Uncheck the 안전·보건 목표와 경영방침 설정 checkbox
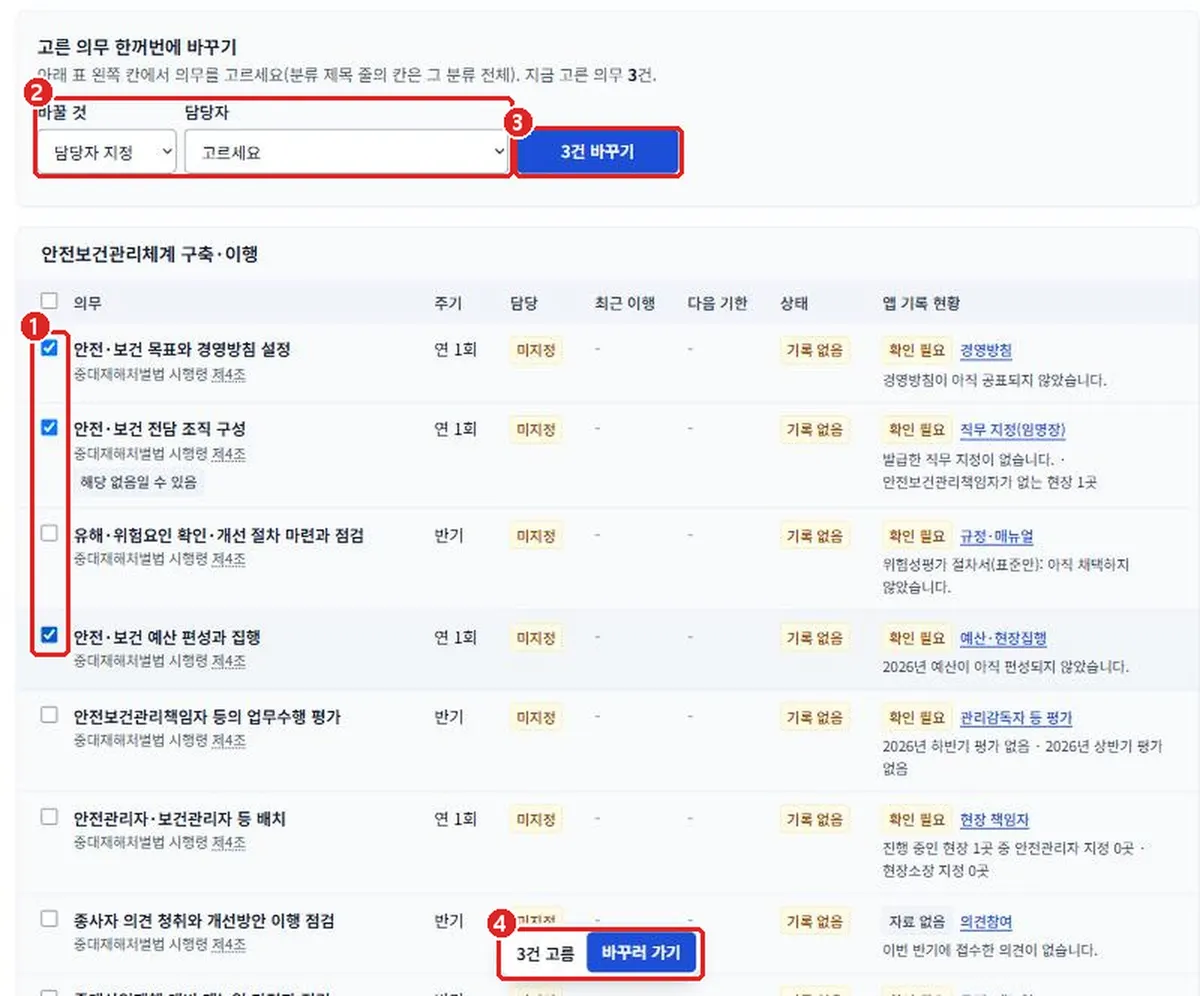This screenshot has height=996, width=1200. click(49, 348)
